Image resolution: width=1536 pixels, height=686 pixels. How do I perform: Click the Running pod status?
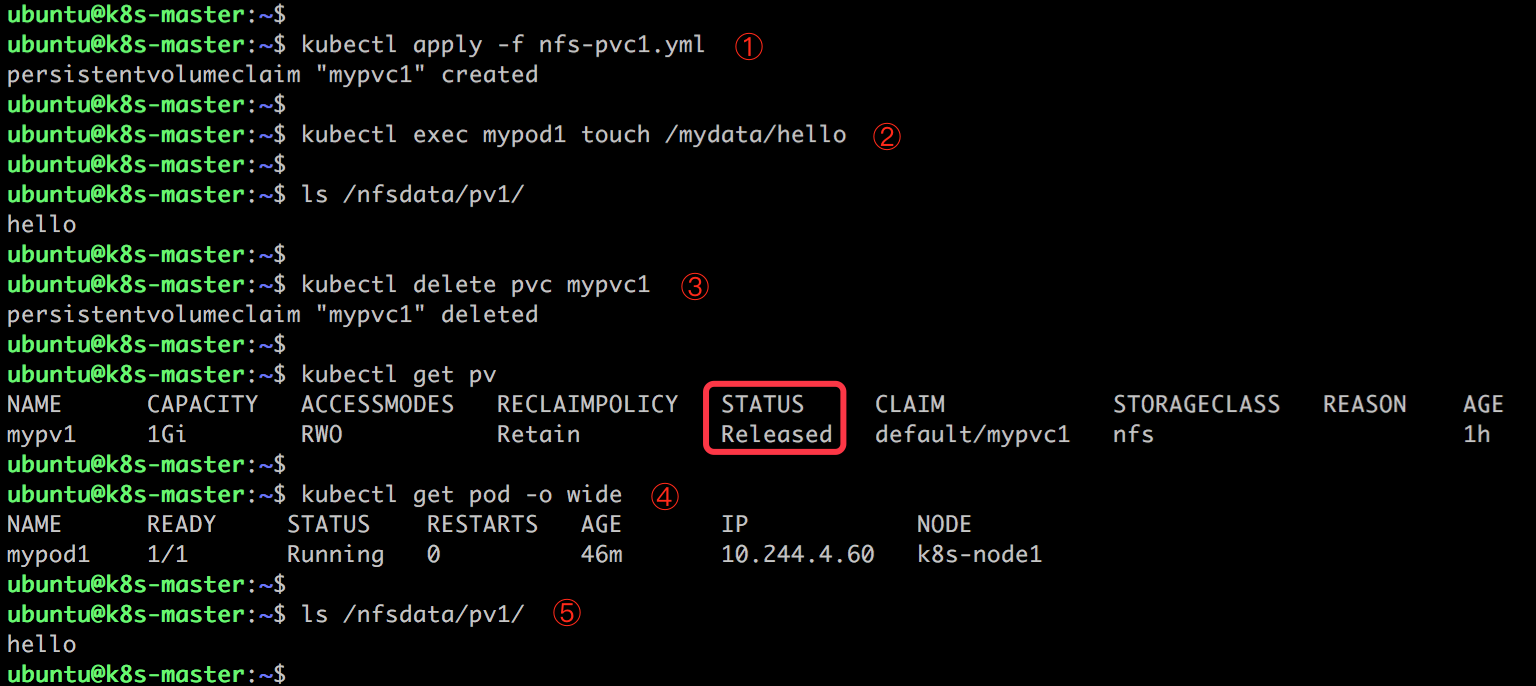pyautogui.click(x=336, y=554)
